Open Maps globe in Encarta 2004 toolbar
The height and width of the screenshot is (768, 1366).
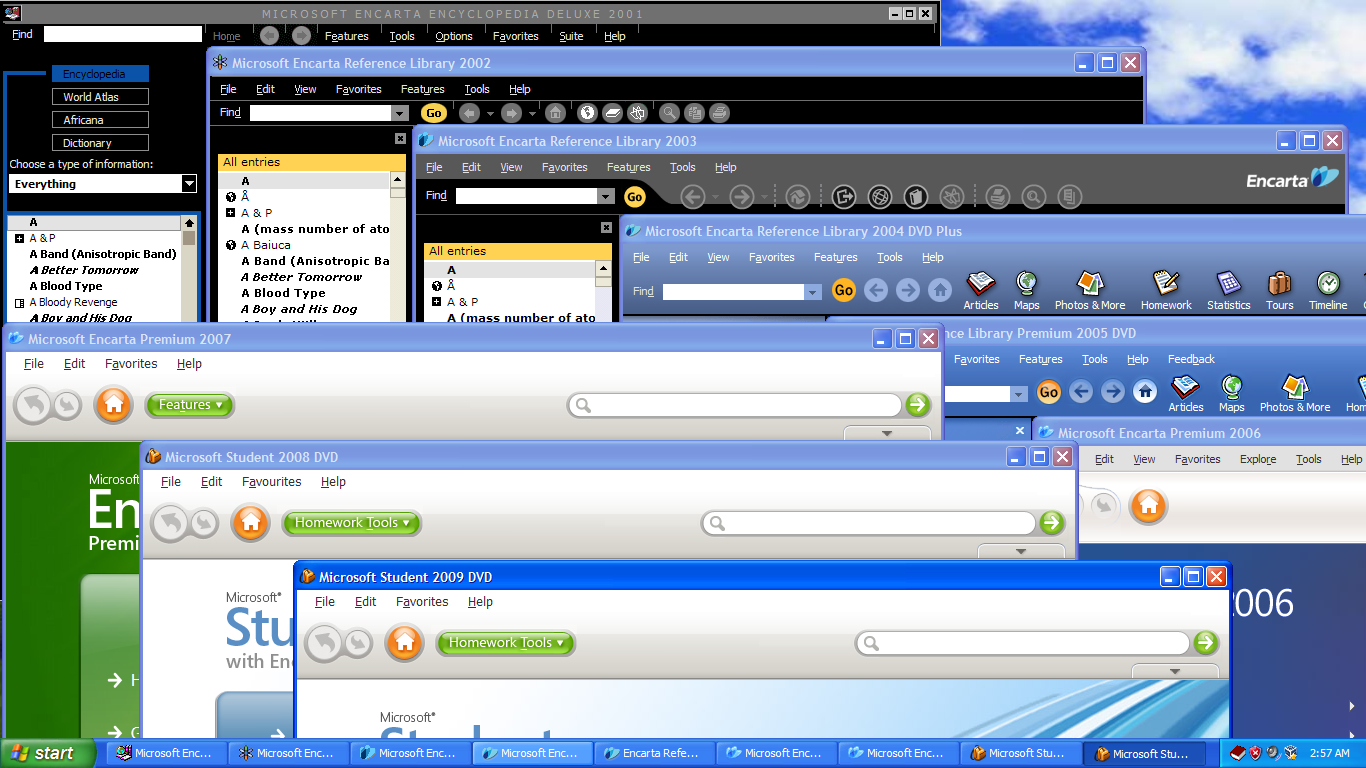(1026, 290)
